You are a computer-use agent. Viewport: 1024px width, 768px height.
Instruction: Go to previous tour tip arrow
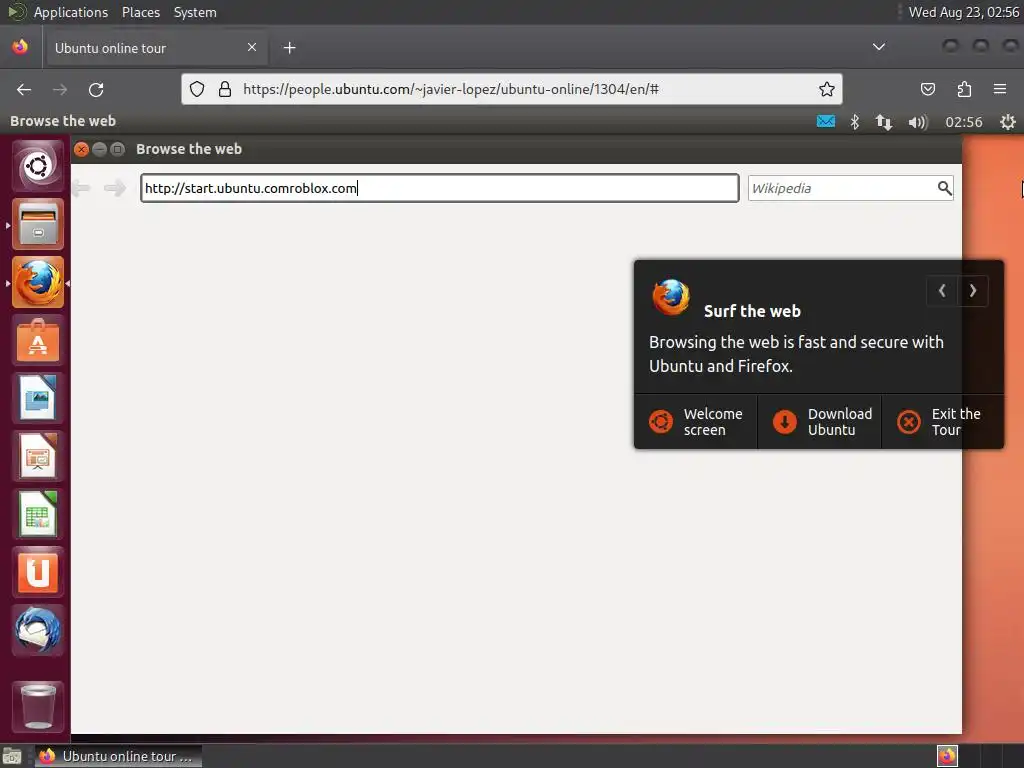coord(942,291)
